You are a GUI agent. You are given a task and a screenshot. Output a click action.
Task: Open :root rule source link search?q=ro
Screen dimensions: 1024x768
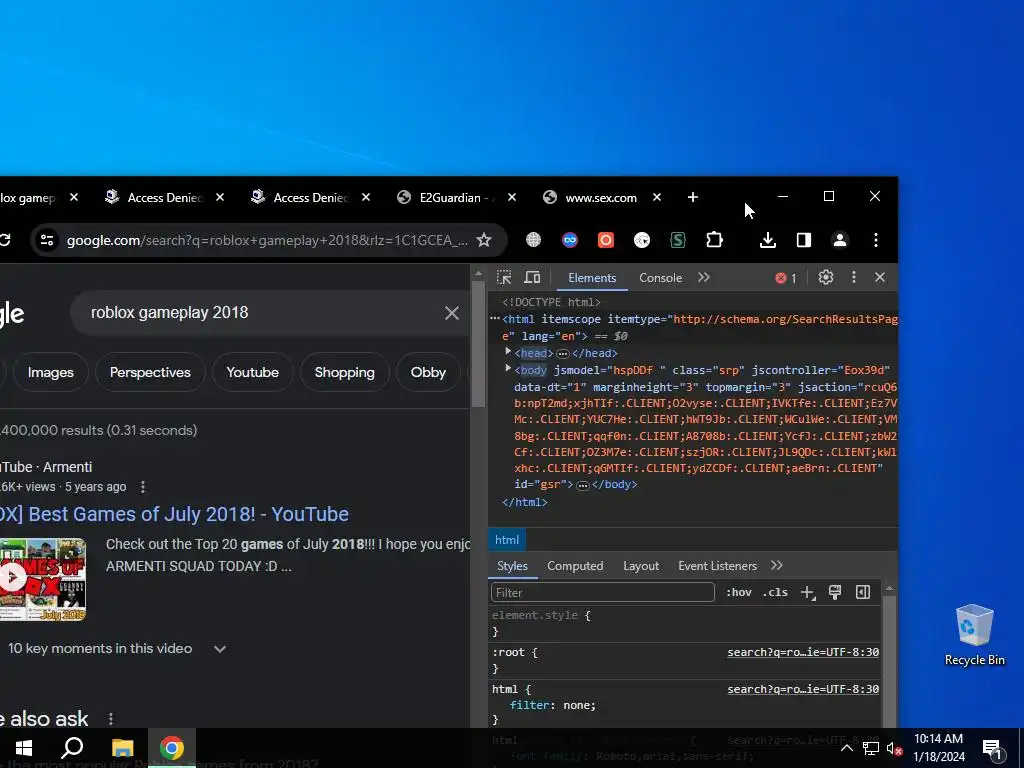pyautogui.click(x=803, y=652)
